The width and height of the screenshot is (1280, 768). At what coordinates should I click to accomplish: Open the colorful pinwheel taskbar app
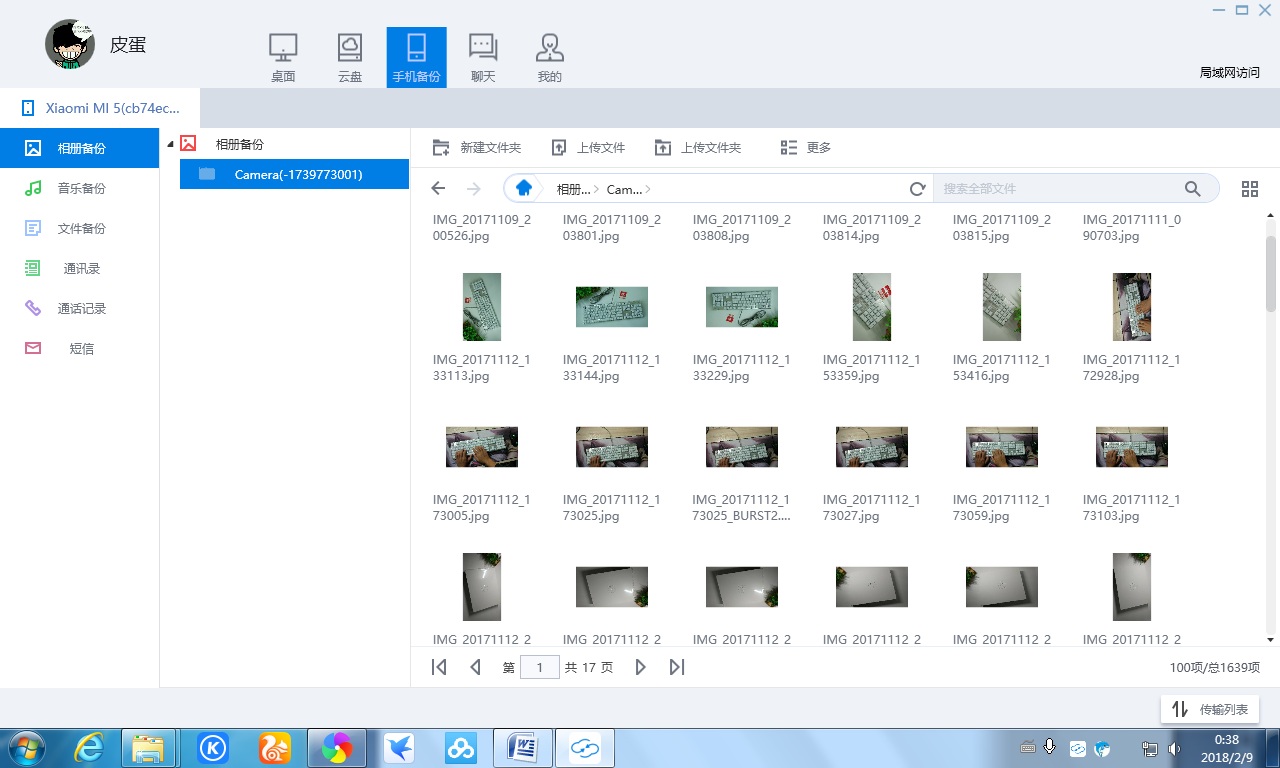click(337, 748)
